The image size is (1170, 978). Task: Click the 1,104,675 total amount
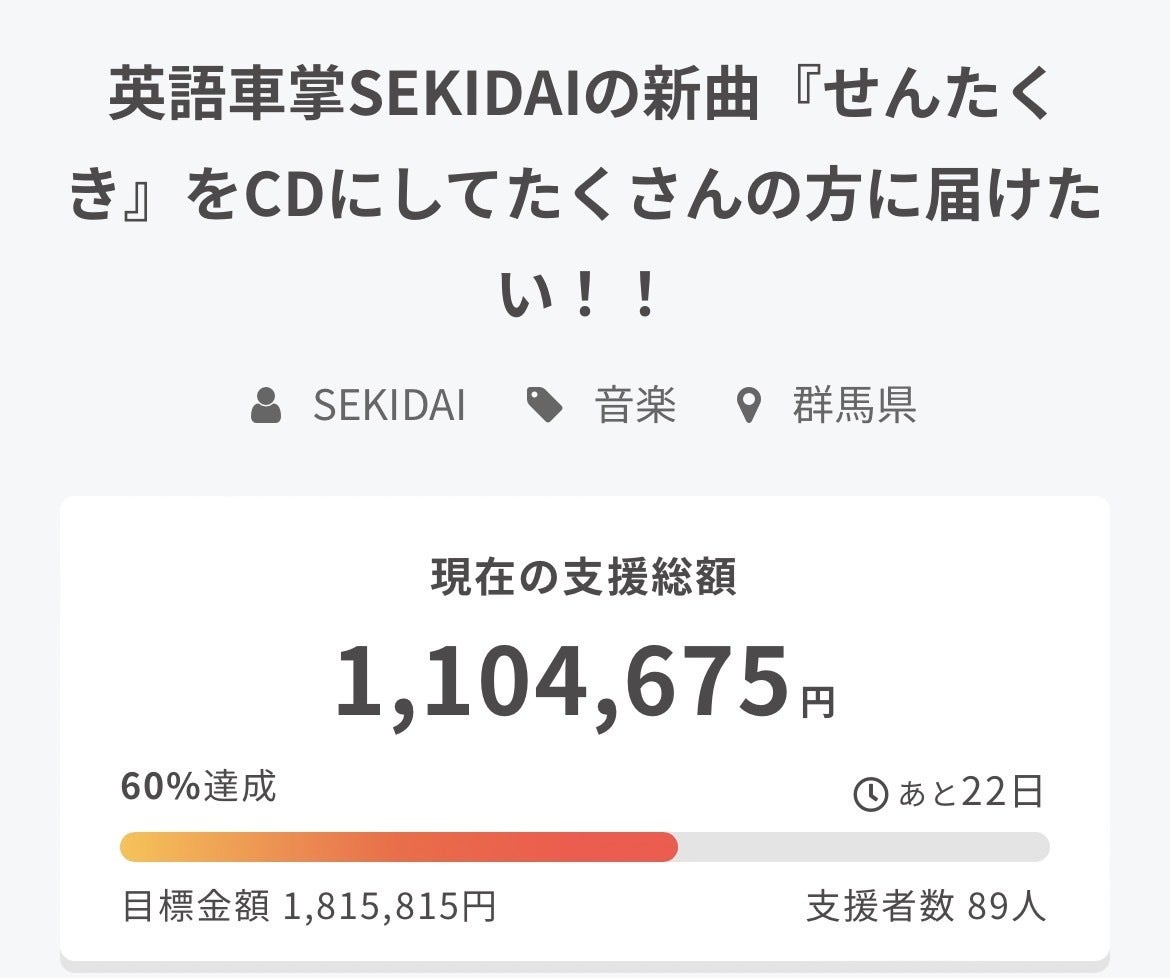561,683
